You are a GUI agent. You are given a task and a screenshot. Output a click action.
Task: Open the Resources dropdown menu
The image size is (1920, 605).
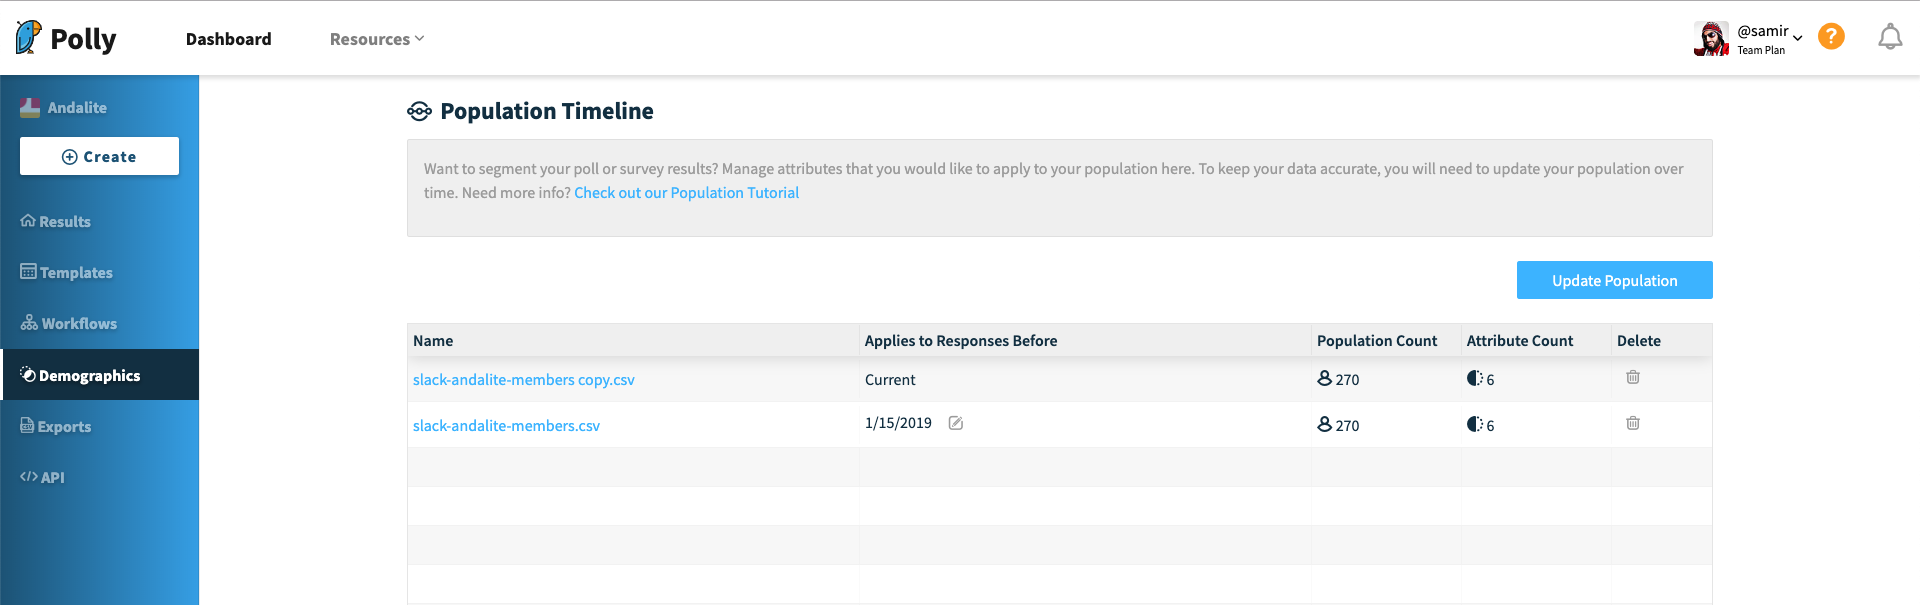377,39
